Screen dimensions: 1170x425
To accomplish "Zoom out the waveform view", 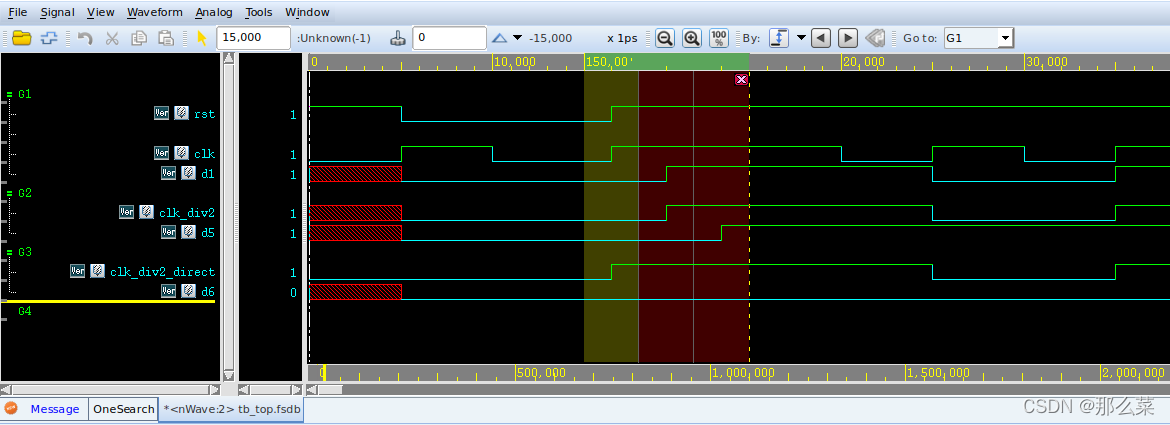I will [x=665, y=38].
